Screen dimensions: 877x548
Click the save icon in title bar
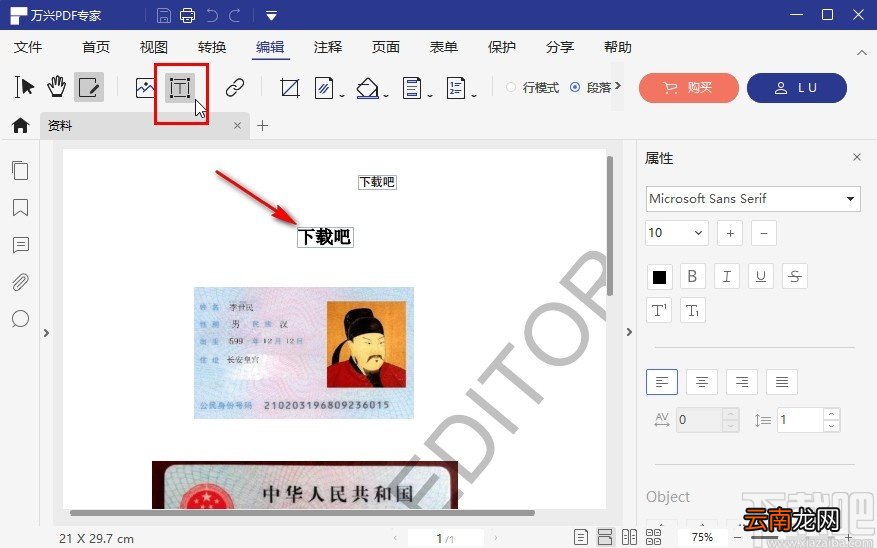tap(163, 15)
